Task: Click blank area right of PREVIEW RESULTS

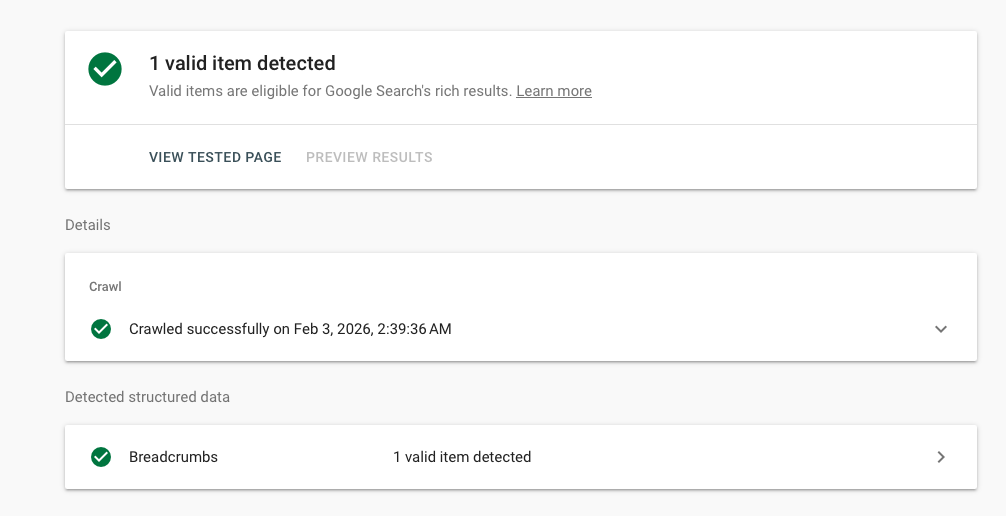Action: point(700,157)
